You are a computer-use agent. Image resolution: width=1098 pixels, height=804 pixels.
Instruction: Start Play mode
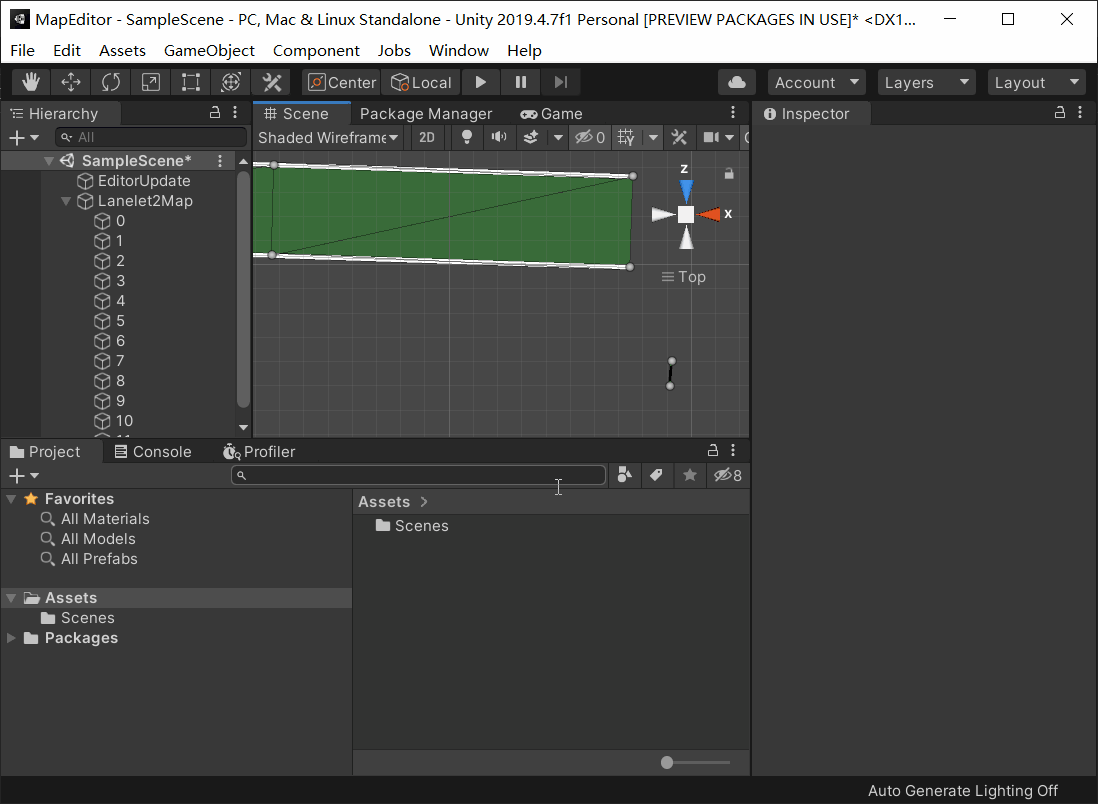tap(480, 83)
